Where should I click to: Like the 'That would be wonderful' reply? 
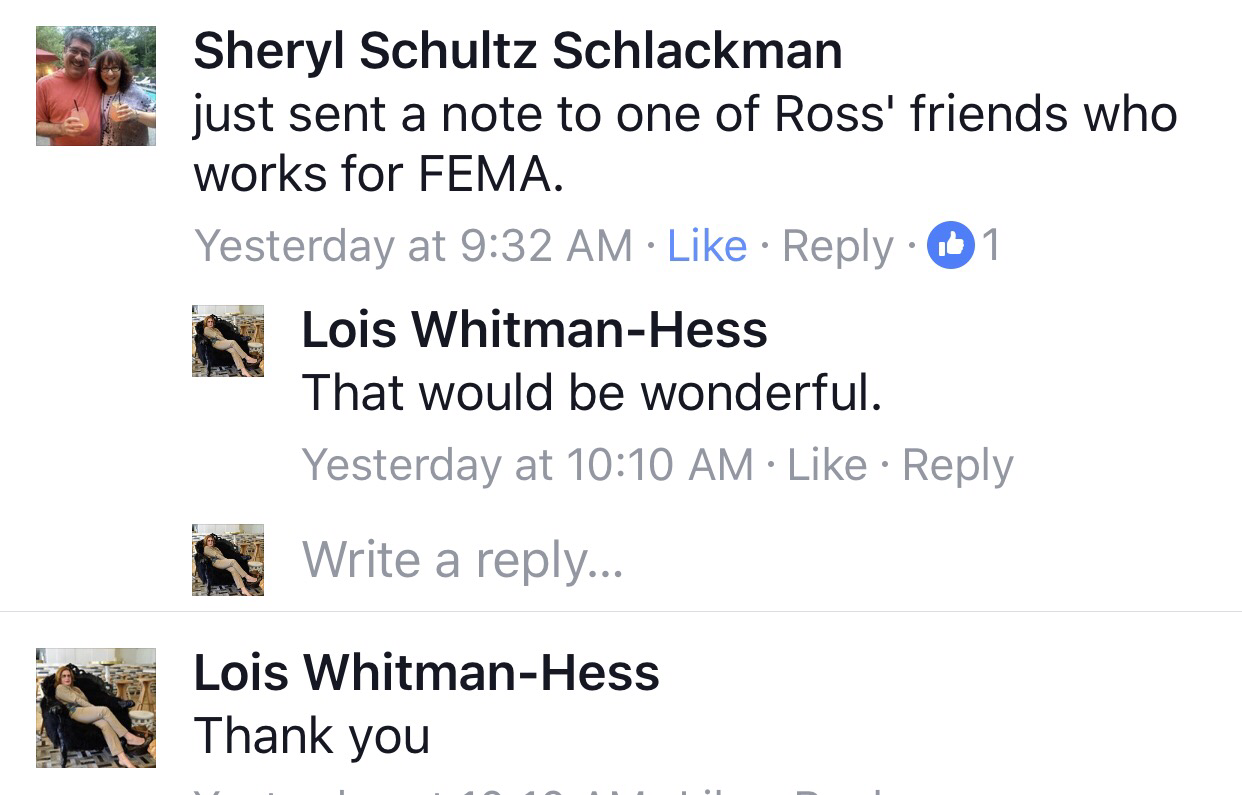(x=827, y=465)
